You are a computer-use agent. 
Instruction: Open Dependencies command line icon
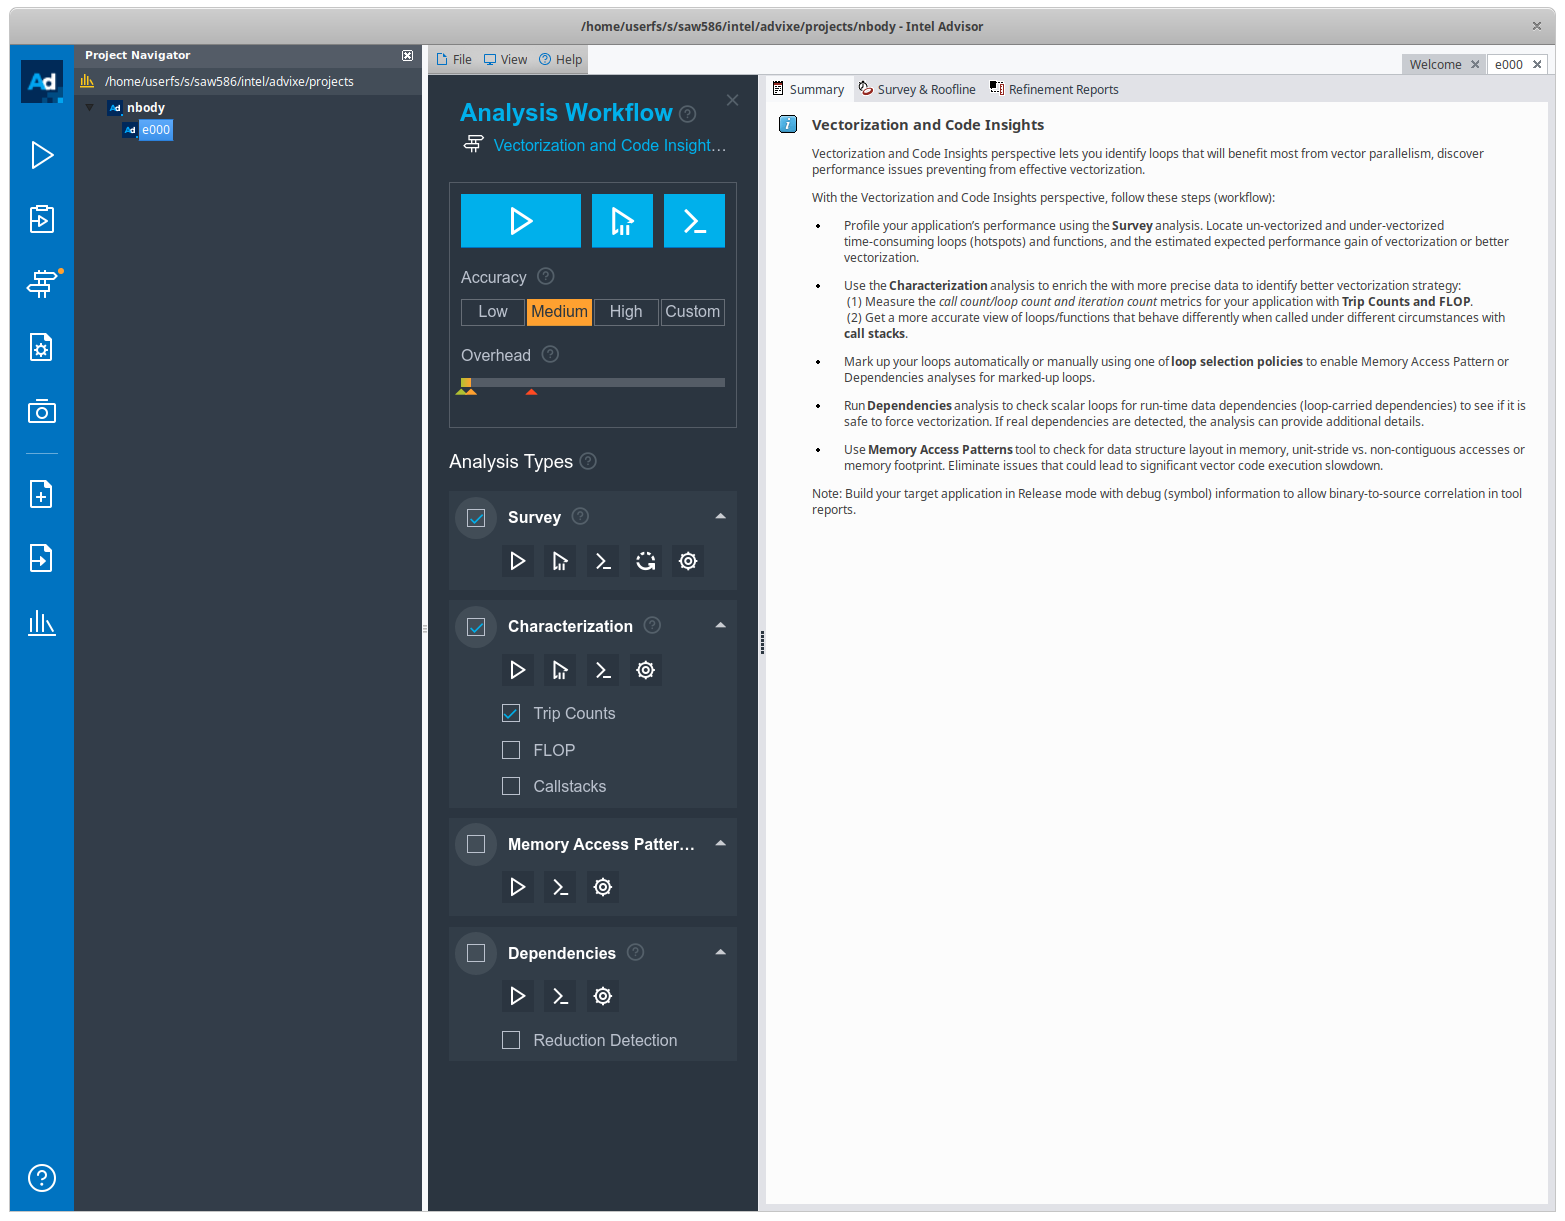click(560, 996)
